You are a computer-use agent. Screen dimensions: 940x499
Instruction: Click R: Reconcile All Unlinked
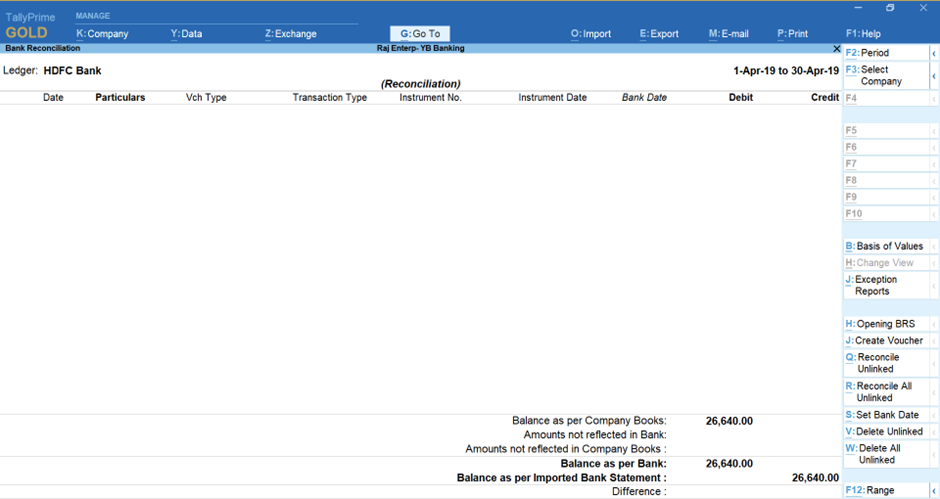click(x=886, y=392)
